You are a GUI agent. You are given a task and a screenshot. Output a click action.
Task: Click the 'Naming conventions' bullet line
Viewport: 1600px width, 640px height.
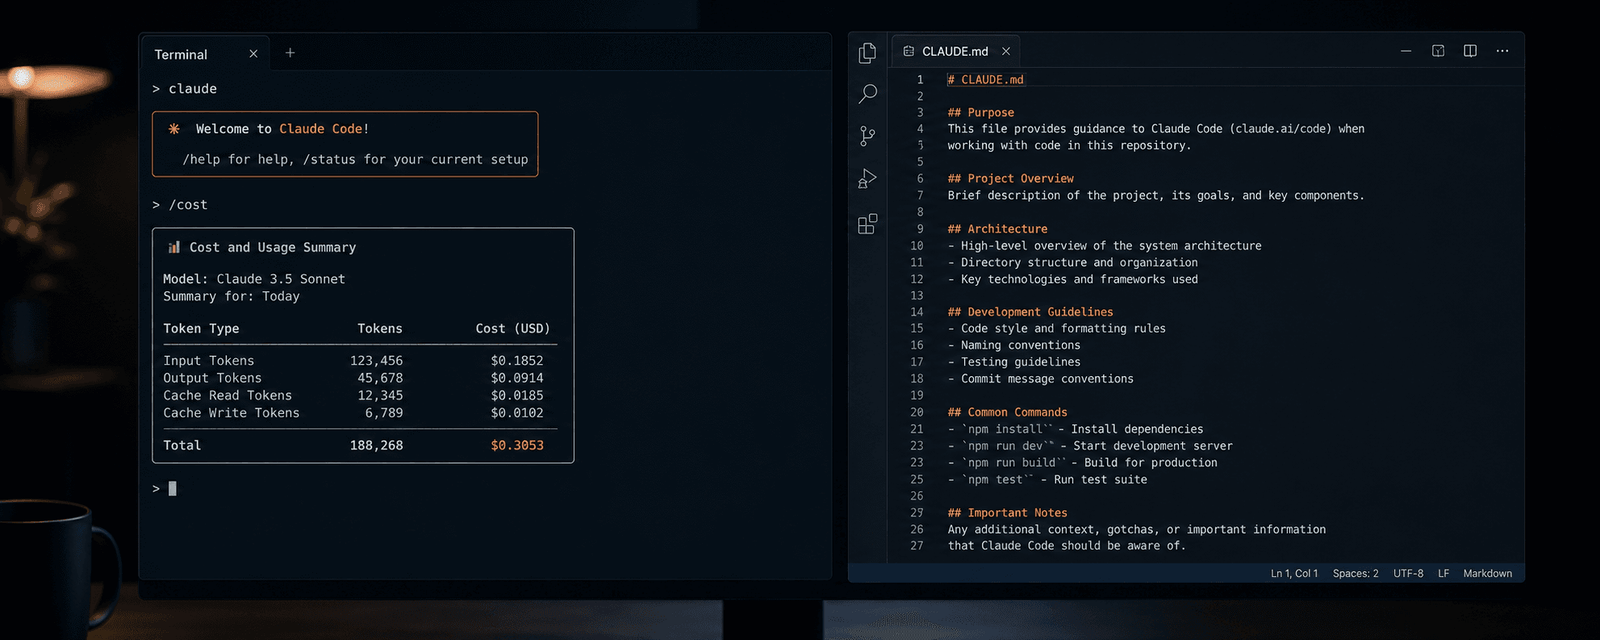(x=1014, y=345)
